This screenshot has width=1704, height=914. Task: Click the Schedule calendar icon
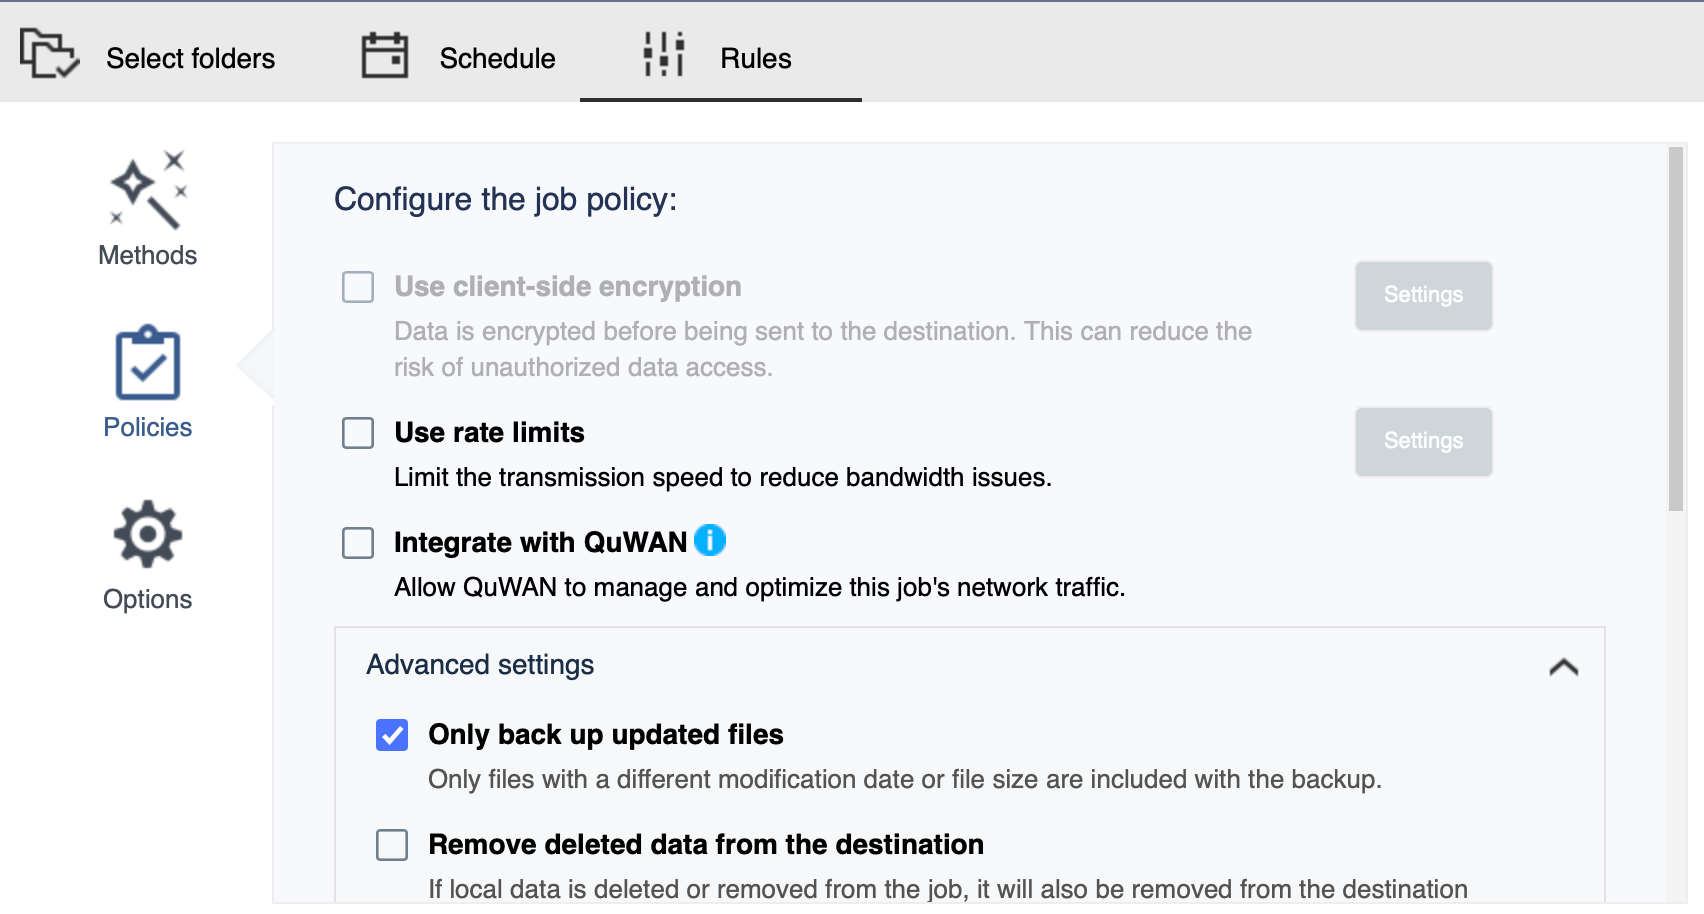pyautogui.click(x=385, y=55)
